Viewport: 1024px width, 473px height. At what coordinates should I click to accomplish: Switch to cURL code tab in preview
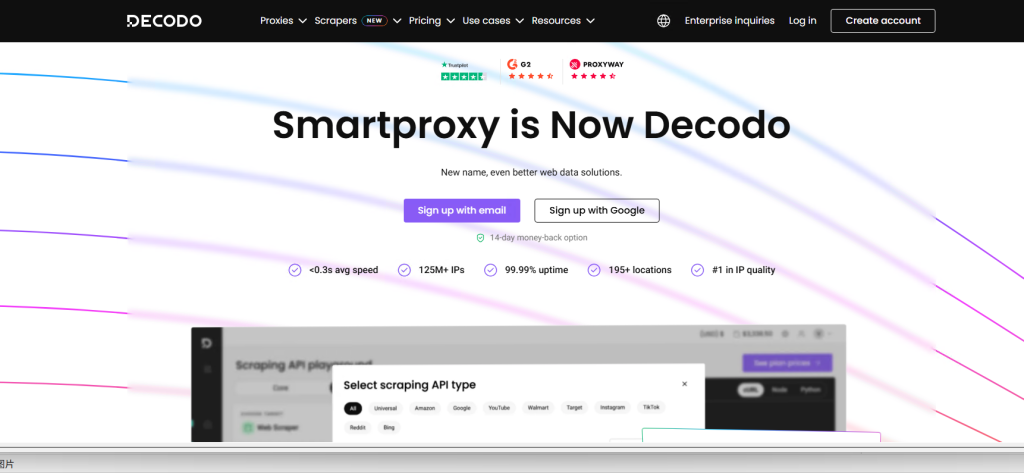[751, 390]
